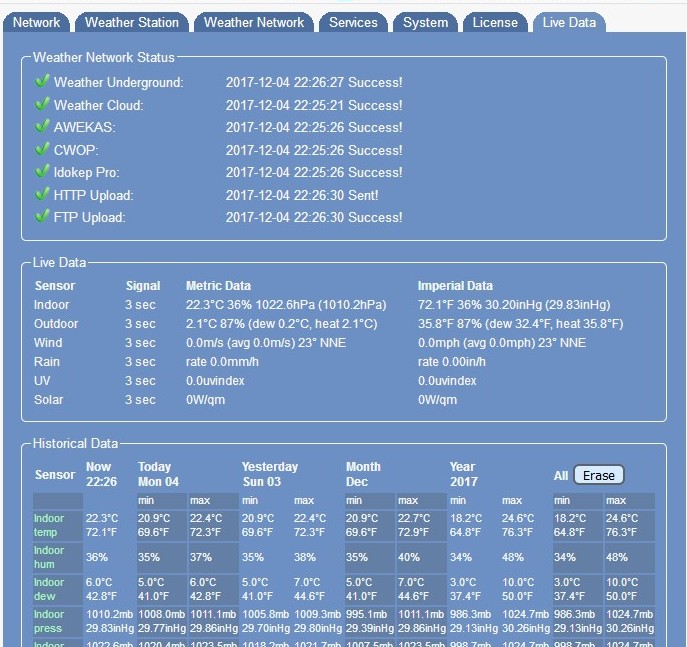
Task: Select the Live Data tab
Action: pos(569,22)
